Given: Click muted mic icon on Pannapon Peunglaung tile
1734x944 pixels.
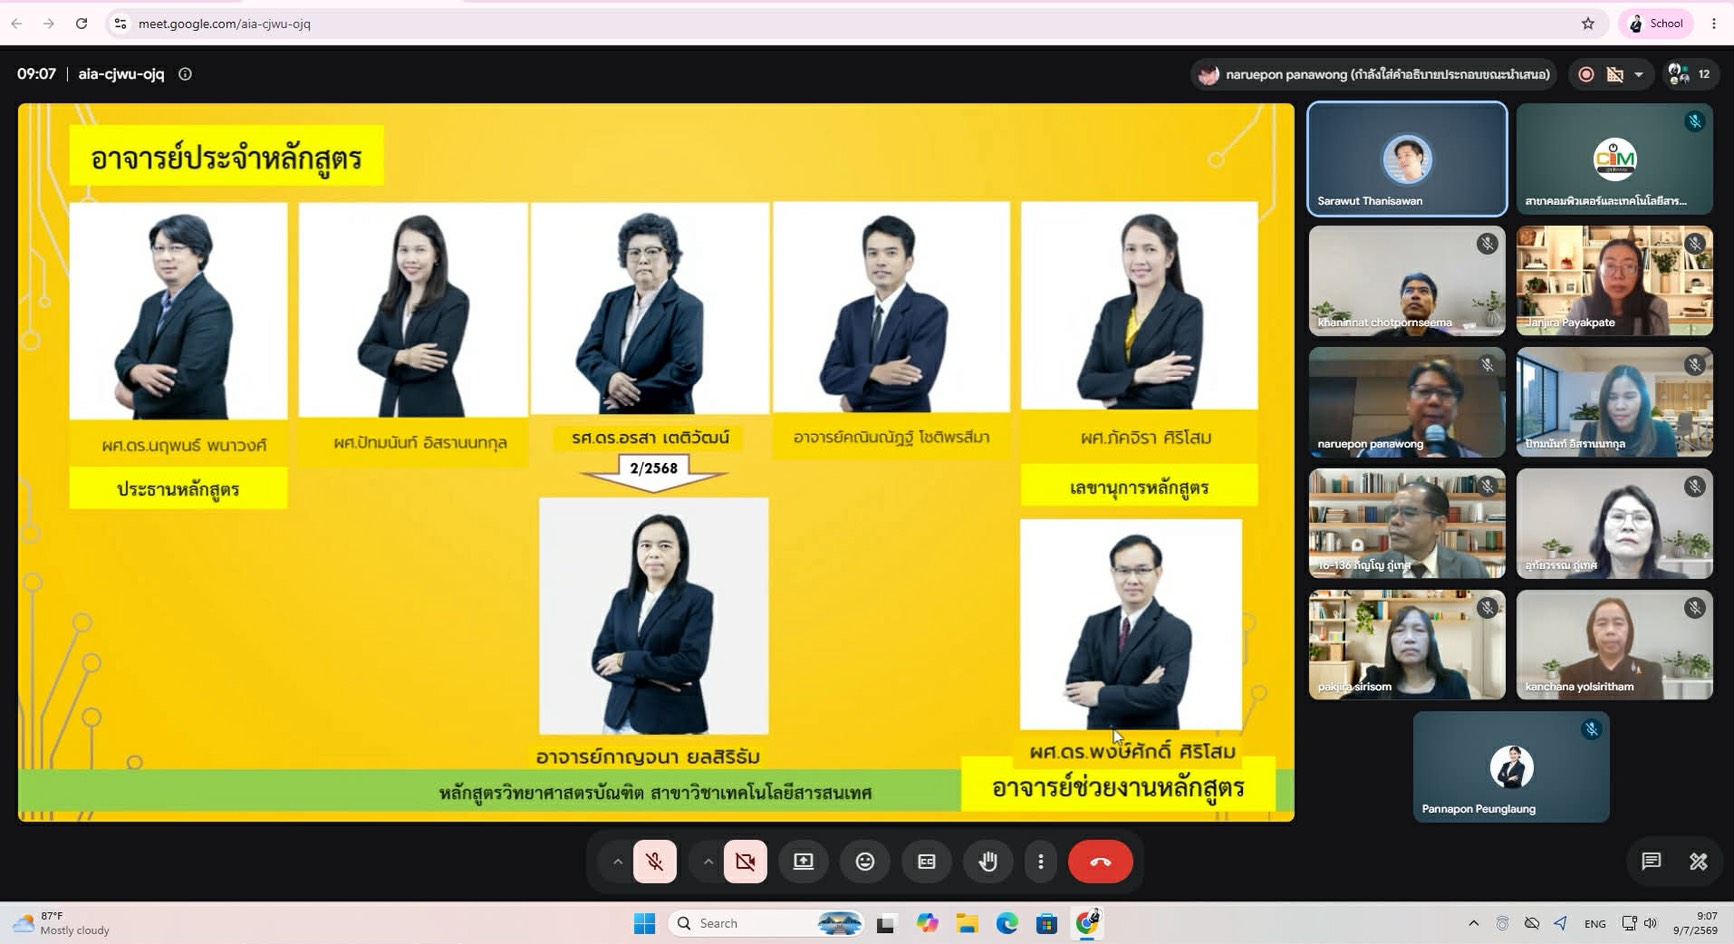Looking at the screenshot, I should click(1591, 729).
